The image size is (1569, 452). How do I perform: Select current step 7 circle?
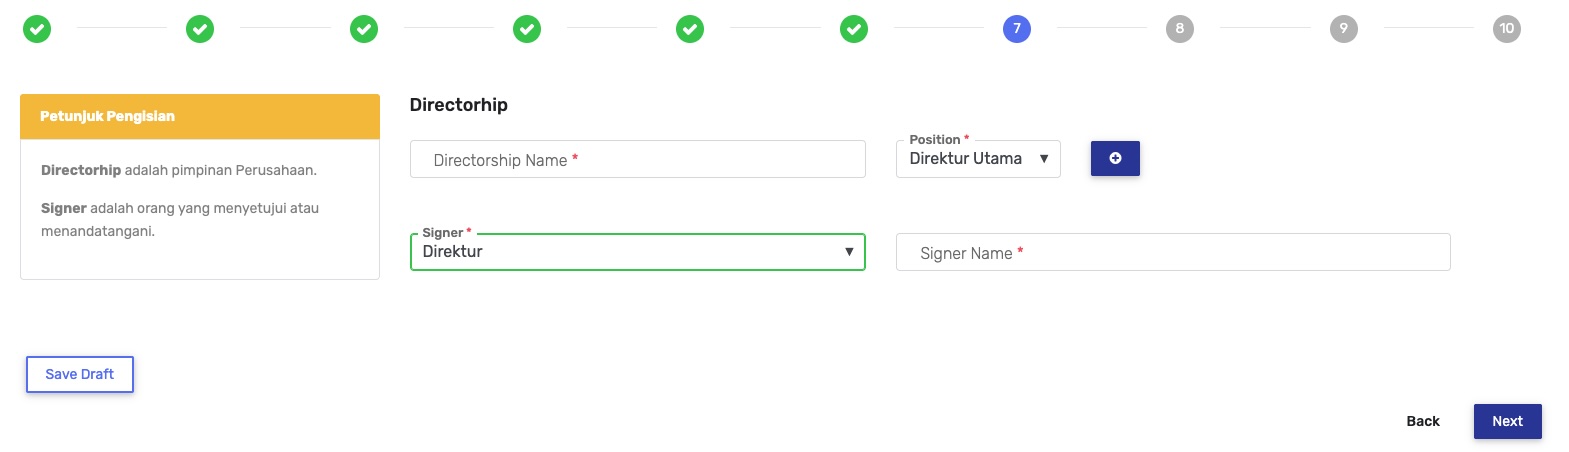(1017, 29)
